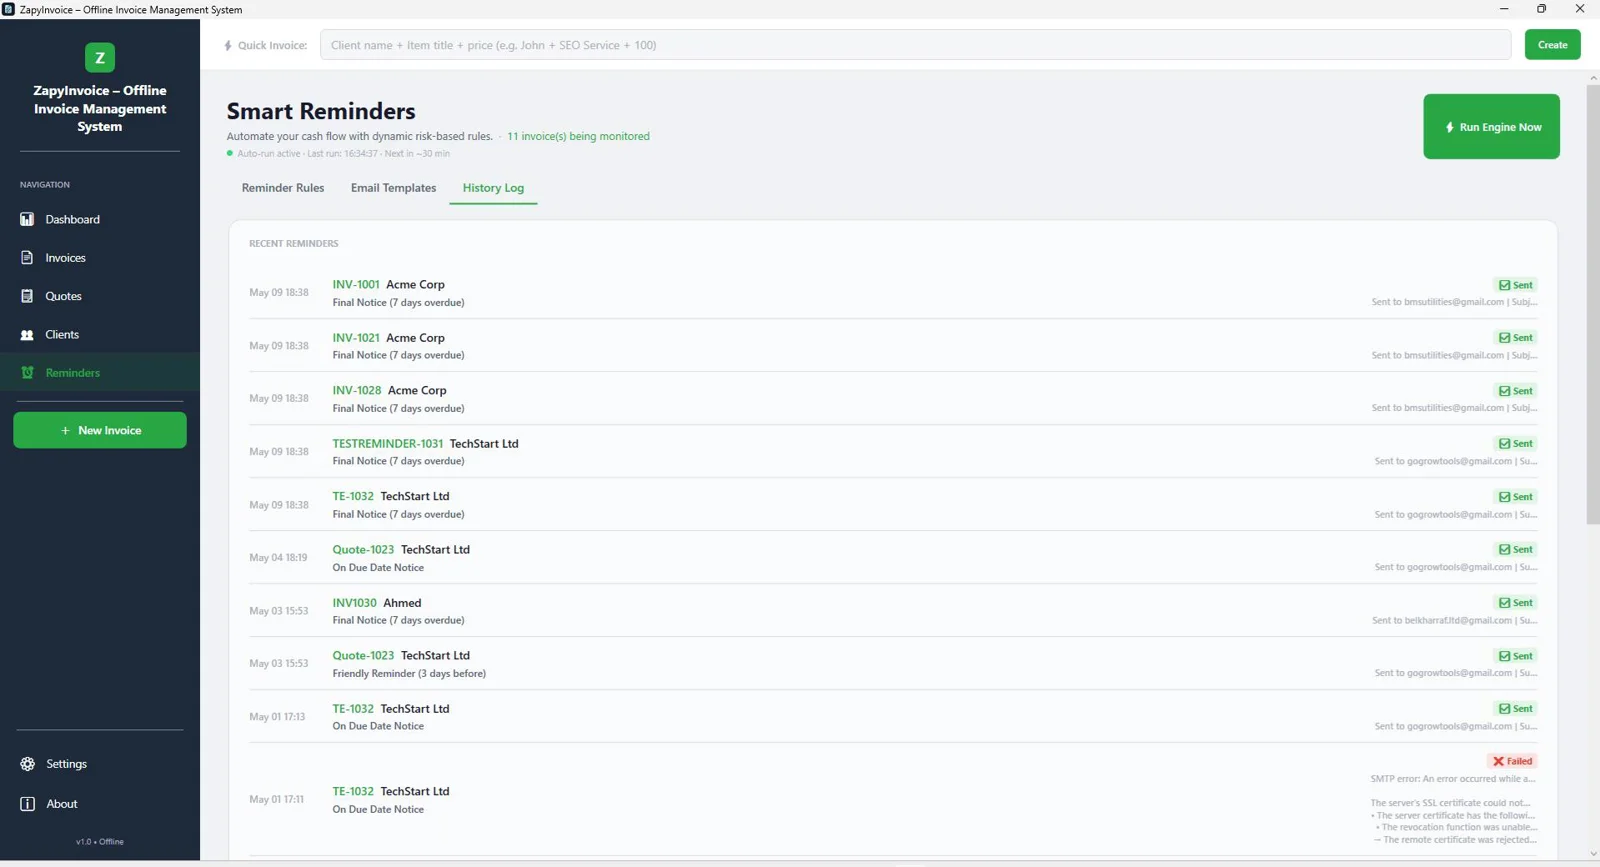Viewport: 1600px width, 867px height.
Task: Click Sent status badge for INV-1001
Action: click(x=1516, y=285)
